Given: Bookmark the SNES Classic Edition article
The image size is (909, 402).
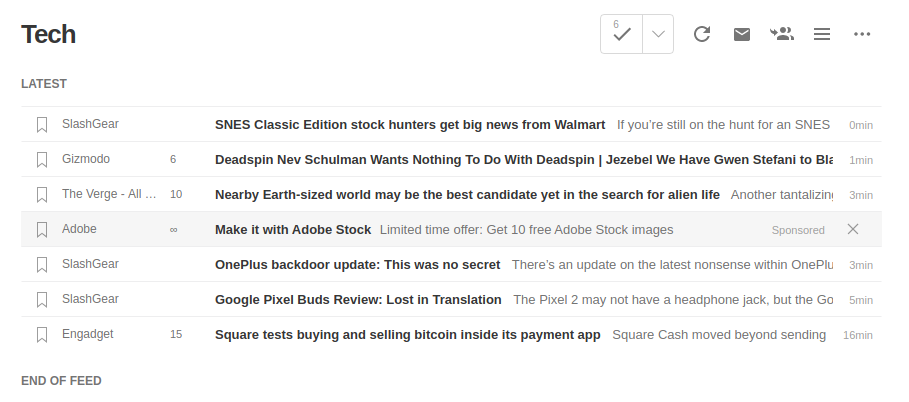Looking at the screenshot, I should (x=42, y=125).
